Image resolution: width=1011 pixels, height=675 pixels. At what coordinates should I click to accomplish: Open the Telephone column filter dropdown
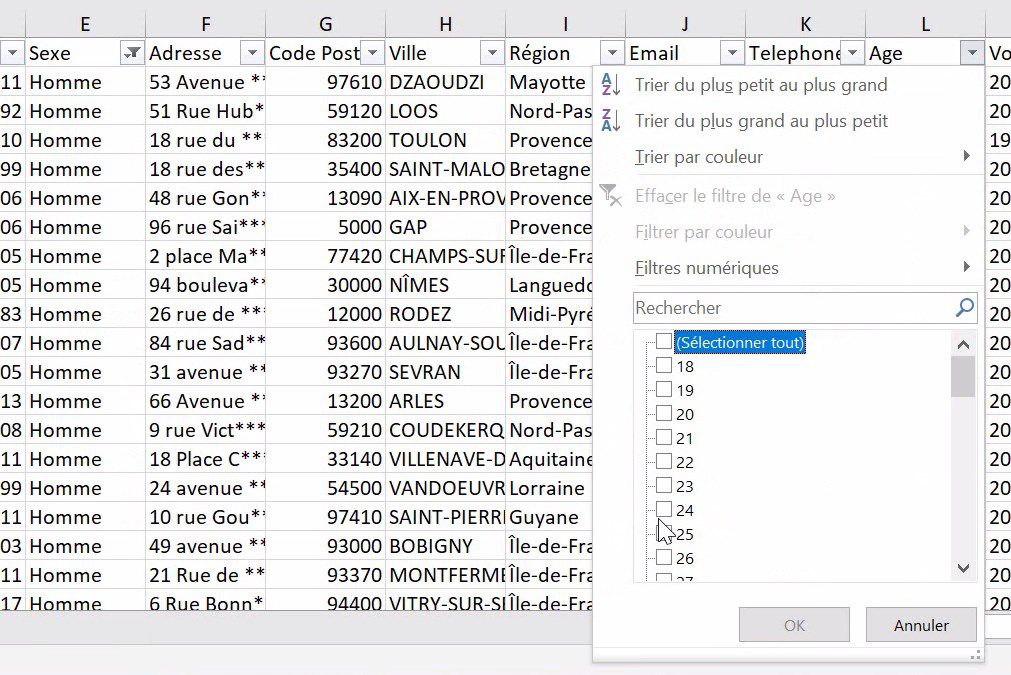pos(851,52)
